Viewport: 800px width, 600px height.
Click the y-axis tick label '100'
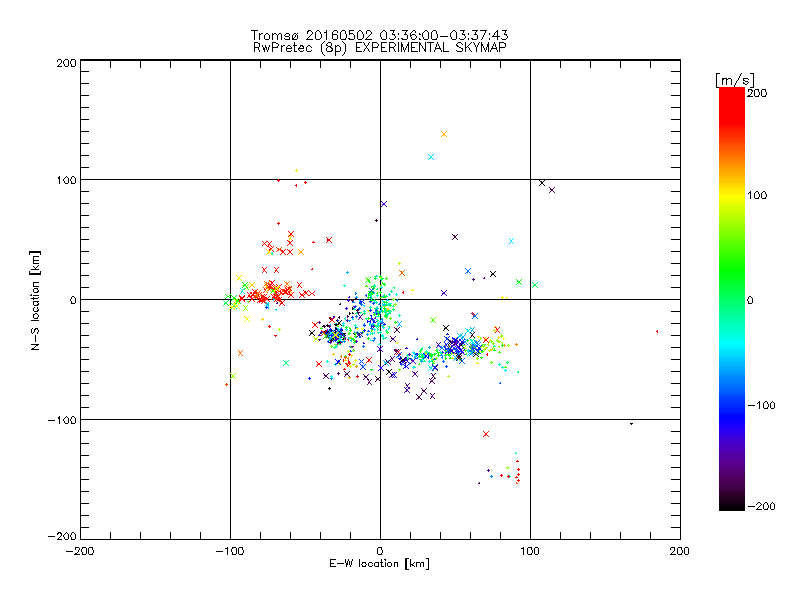66,180
